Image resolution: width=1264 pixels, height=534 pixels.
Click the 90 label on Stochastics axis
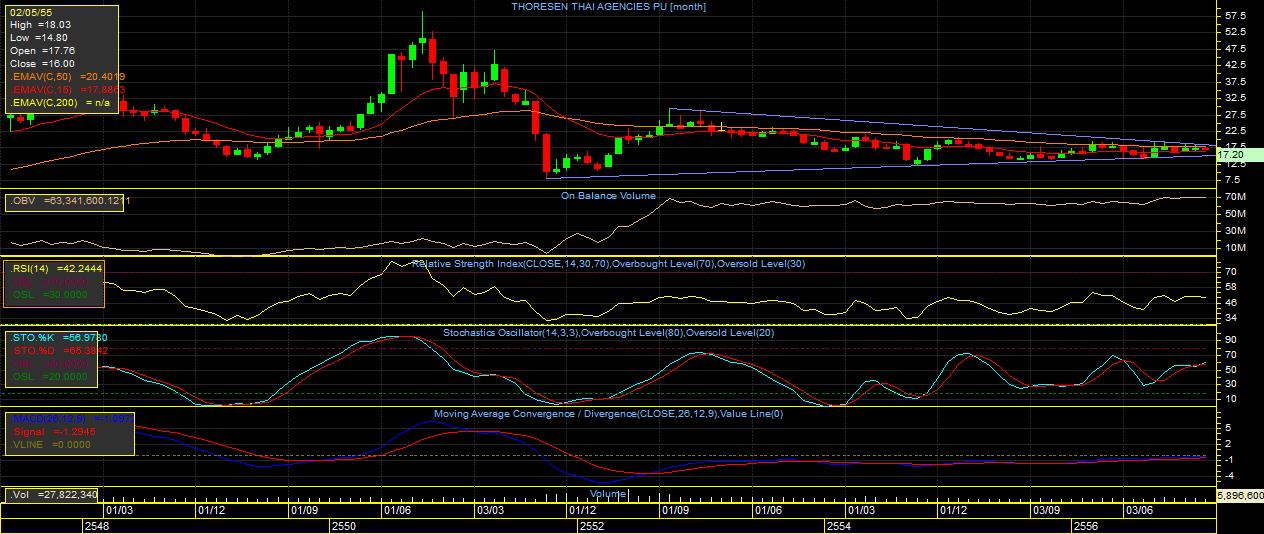[1229, 340]
